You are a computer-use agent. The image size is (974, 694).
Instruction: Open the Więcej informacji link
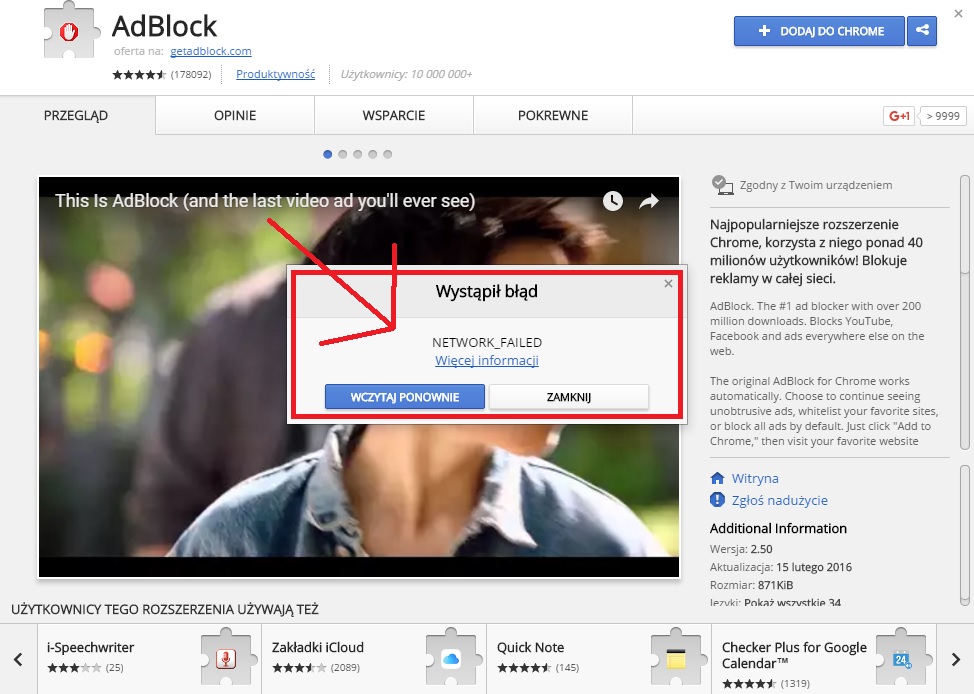tap(486, 360)
